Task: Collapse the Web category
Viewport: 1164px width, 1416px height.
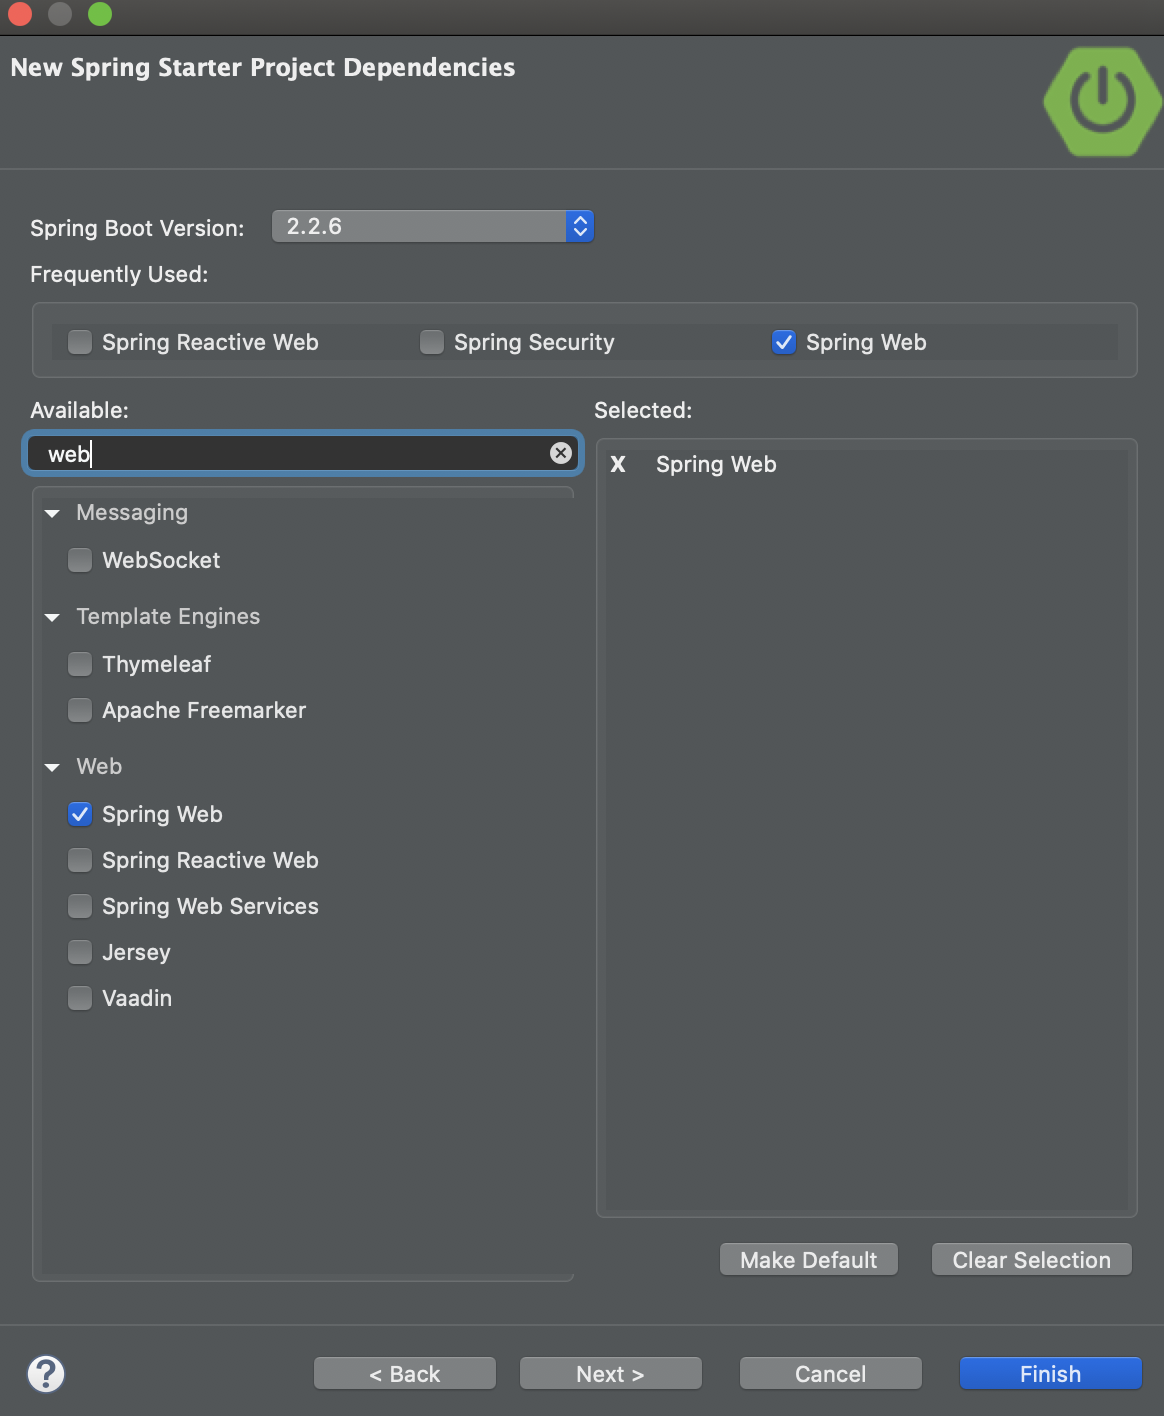Action: pos(52,767)
